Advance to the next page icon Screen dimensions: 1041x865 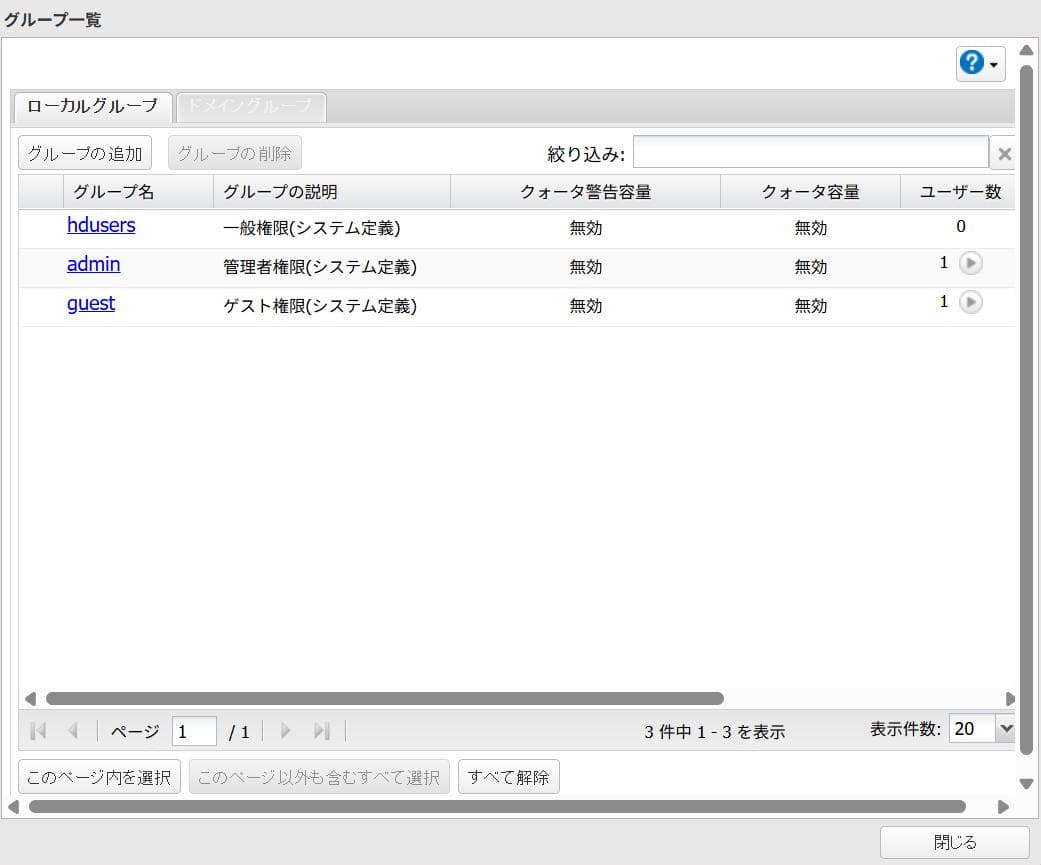pyautogui.click(x=286, y=731)
